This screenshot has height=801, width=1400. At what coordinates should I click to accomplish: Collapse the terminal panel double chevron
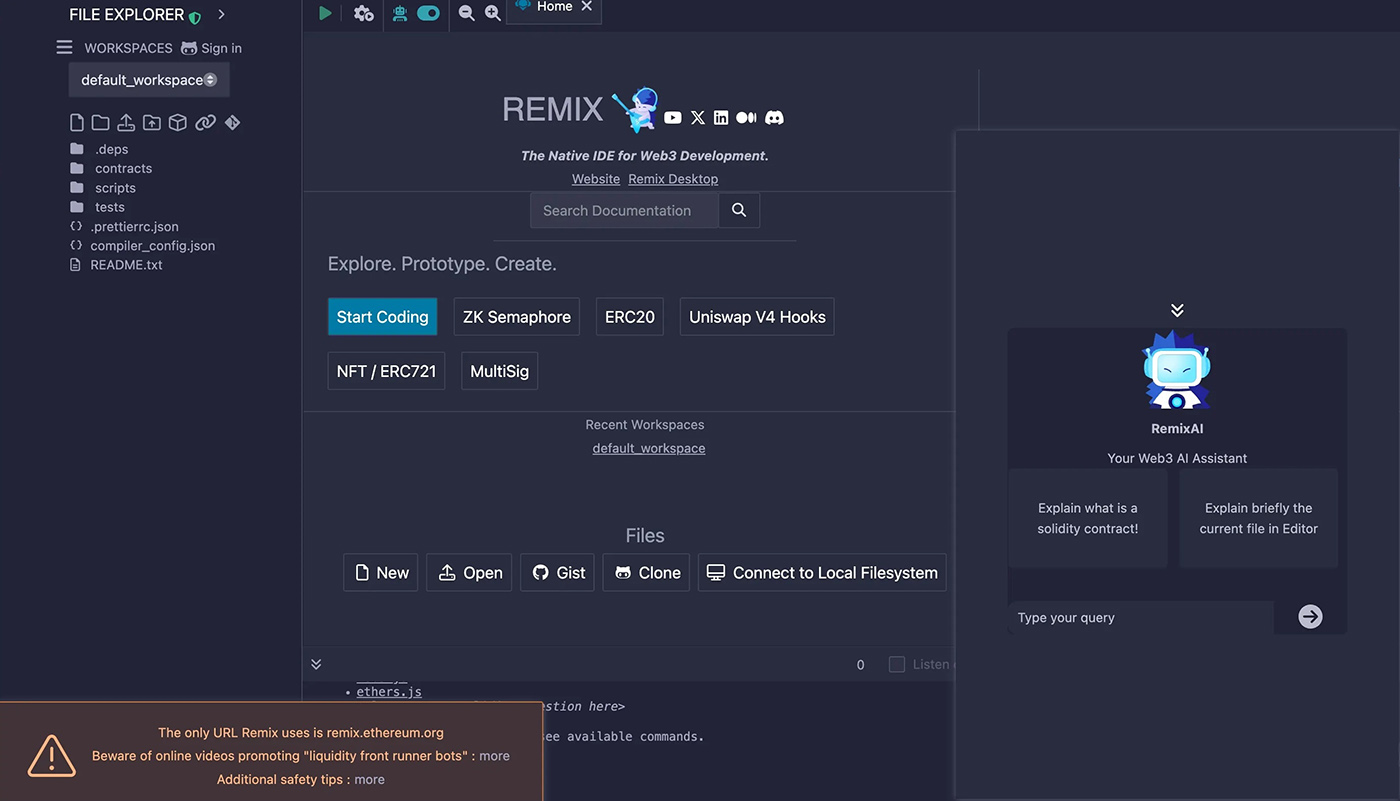click(316, 664)
